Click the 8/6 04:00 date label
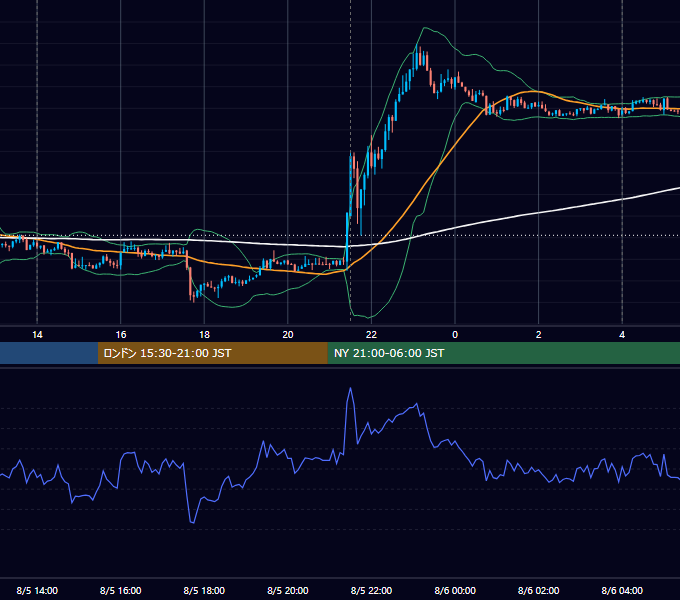Image resolution: width=680 pixels, height=600 pixels. (622, 590)
